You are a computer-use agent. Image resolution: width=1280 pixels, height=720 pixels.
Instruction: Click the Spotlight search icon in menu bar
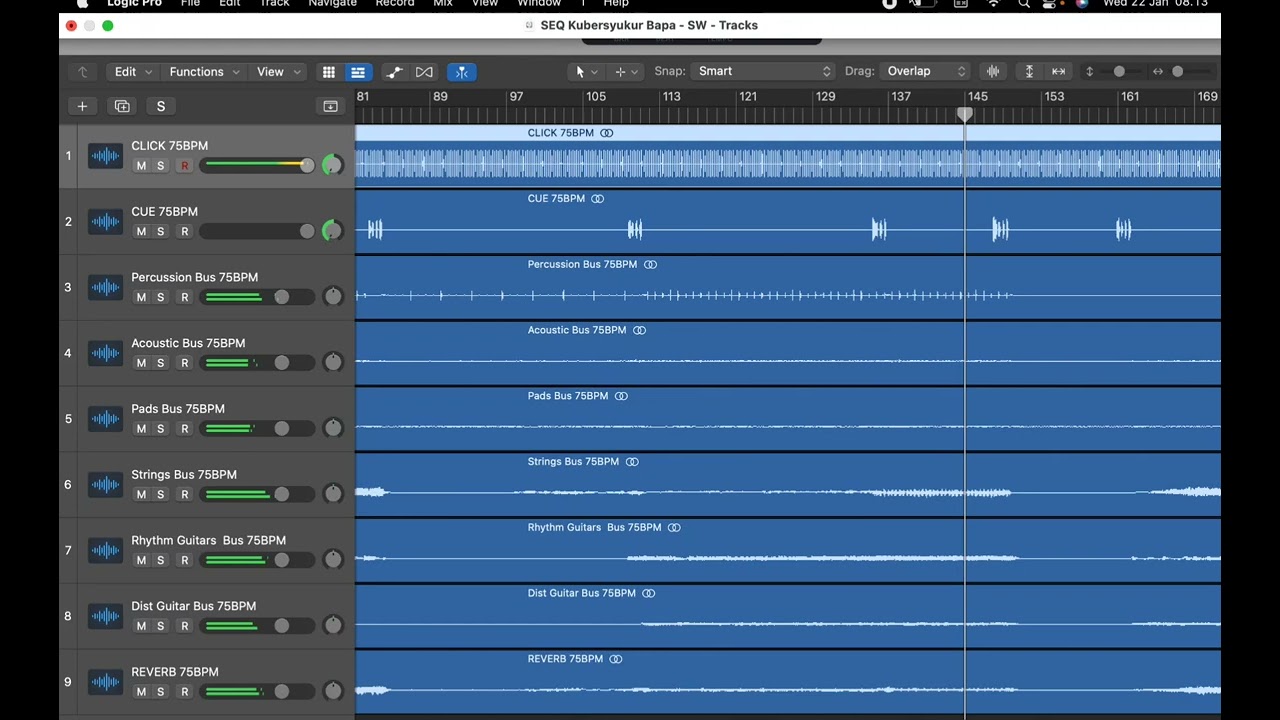1024,4
